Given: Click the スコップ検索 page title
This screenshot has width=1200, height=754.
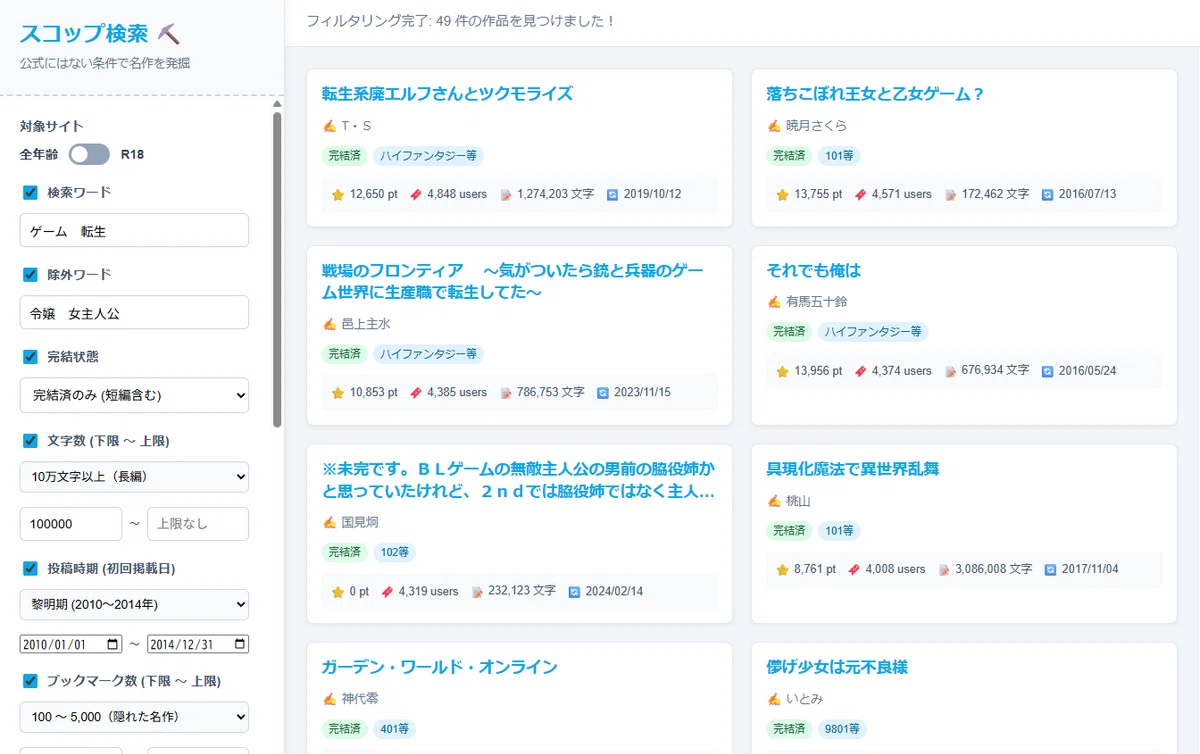Looking at the screenshot, I should coord(85,35).
